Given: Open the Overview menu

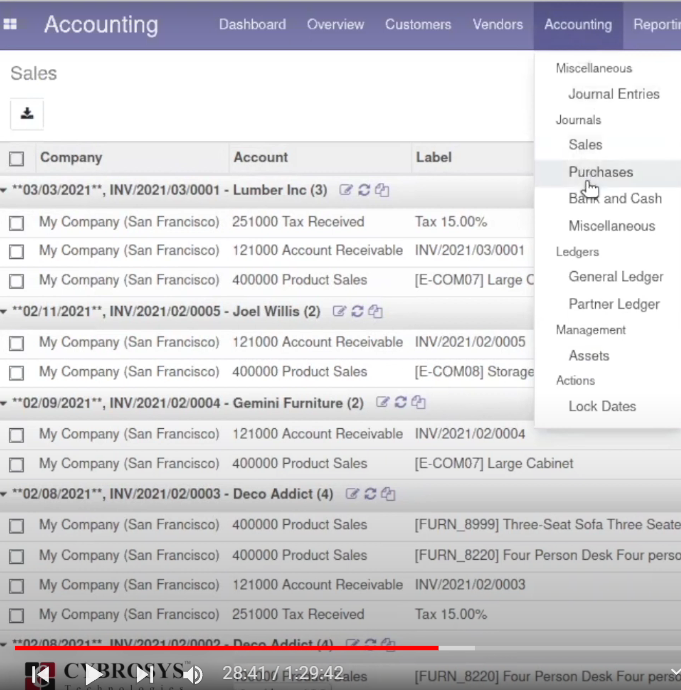Looking at the screenshot, I should tap(336, 24).
